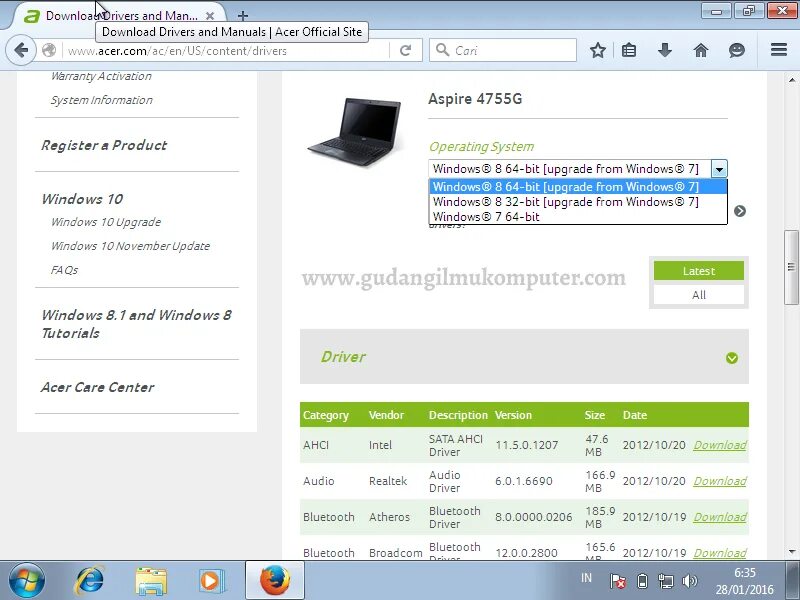Open the bookmarks list icon
Image resolution: width=800 pixels, height=600 pixels.
click(x=629, y=50)
